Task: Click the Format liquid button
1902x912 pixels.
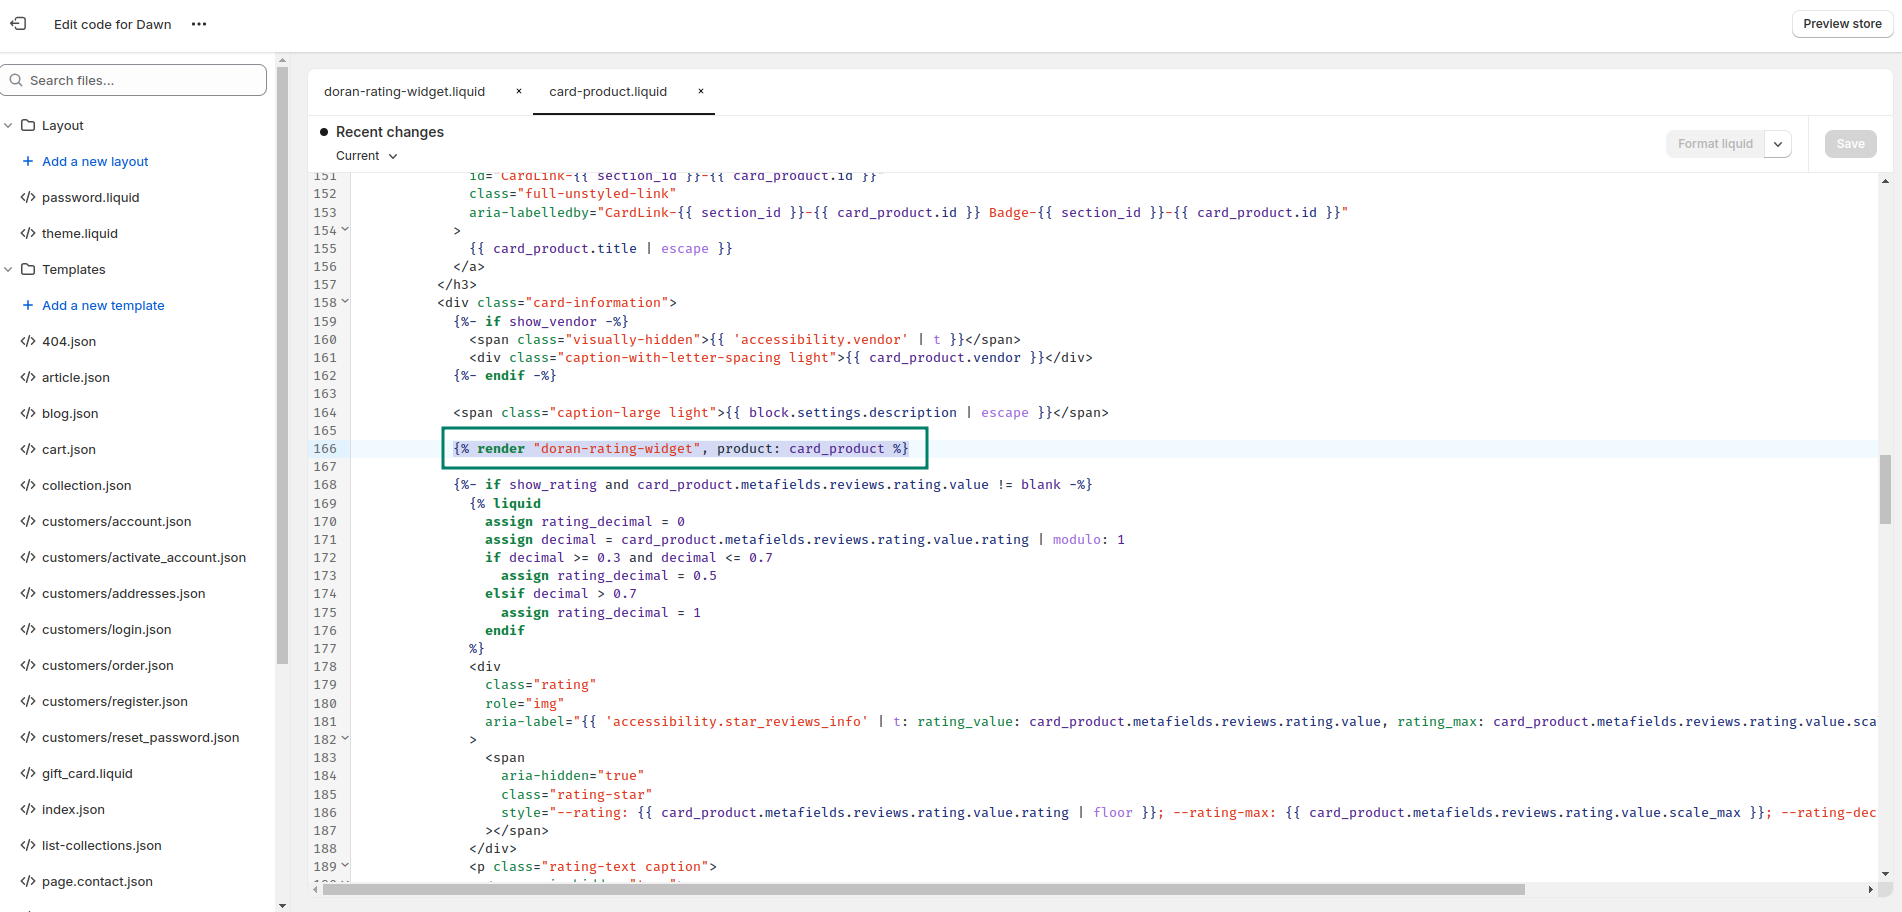Action: 1715,144
